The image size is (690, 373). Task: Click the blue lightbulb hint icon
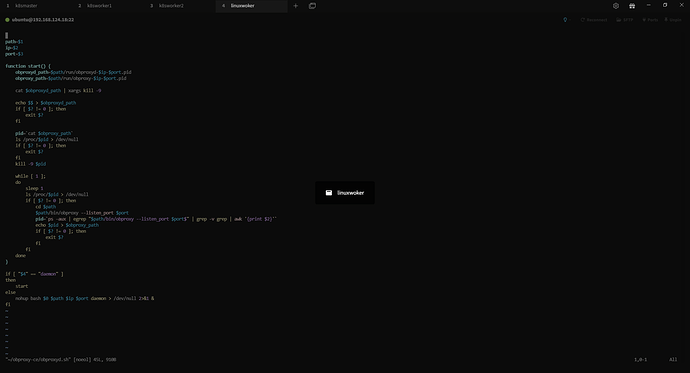click(565, 20)
